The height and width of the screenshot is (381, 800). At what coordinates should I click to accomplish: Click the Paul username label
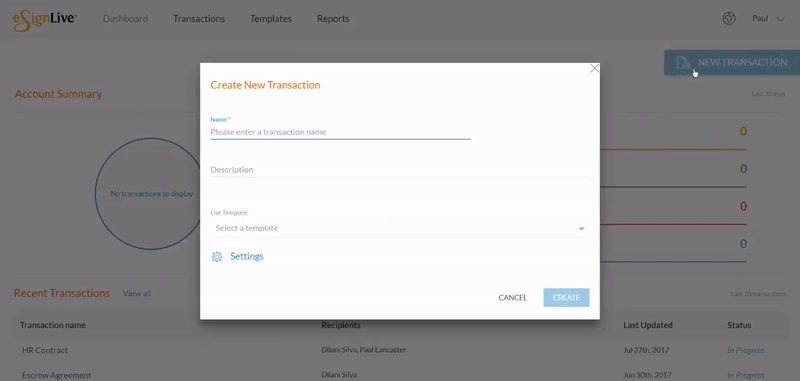[760, 19]
